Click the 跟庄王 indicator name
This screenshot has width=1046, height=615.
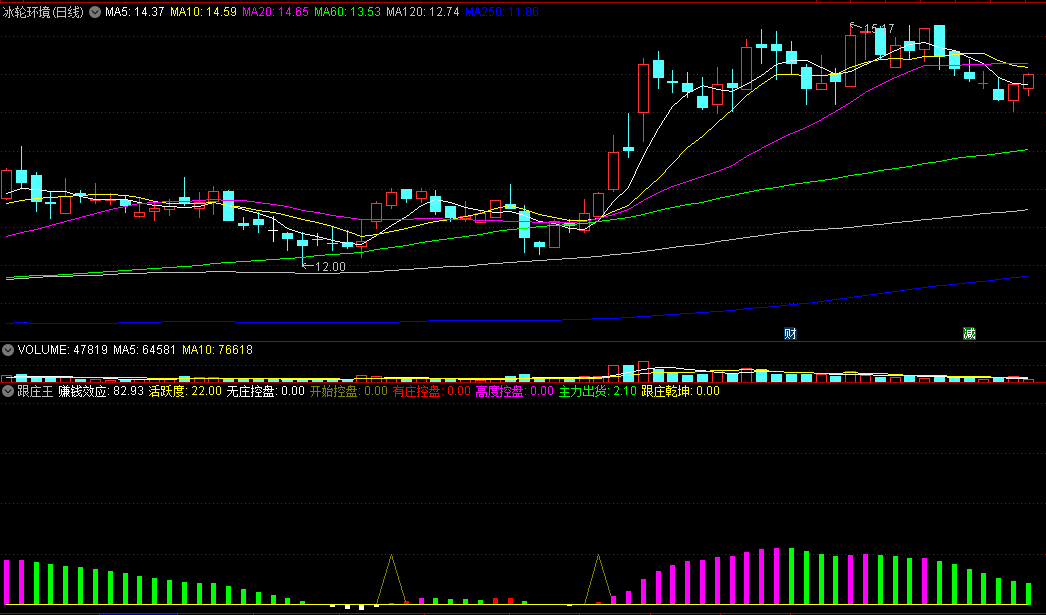tap(35, 391)
